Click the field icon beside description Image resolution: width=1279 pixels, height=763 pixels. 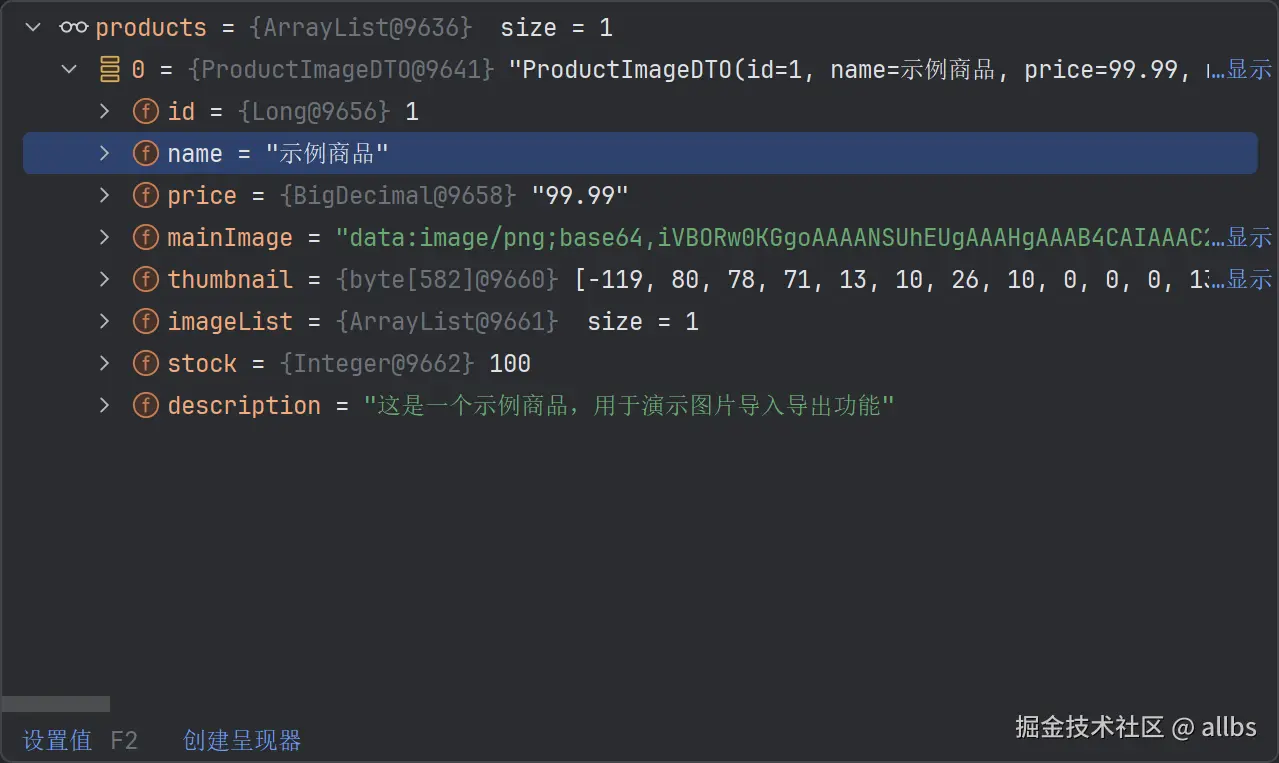coord(145,405)
